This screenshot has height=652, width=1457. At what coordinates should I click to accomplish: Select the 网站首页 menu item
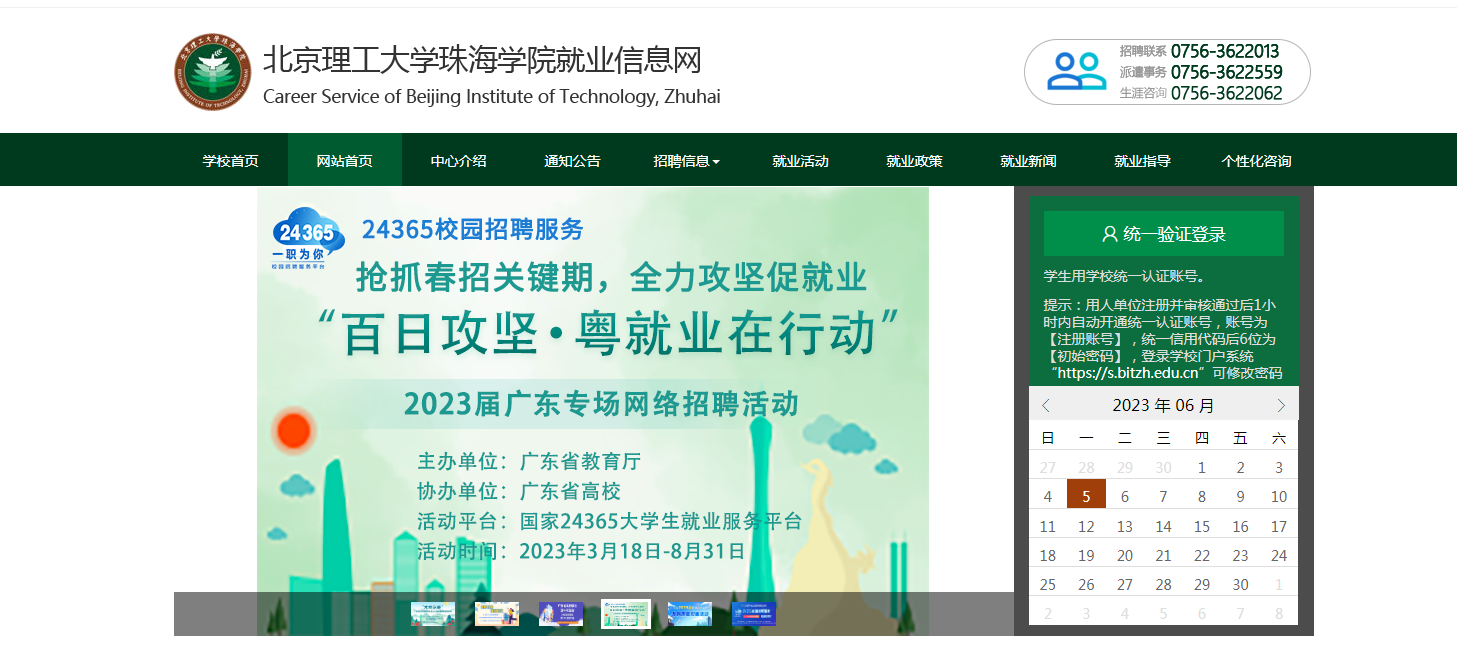[345, 161]
